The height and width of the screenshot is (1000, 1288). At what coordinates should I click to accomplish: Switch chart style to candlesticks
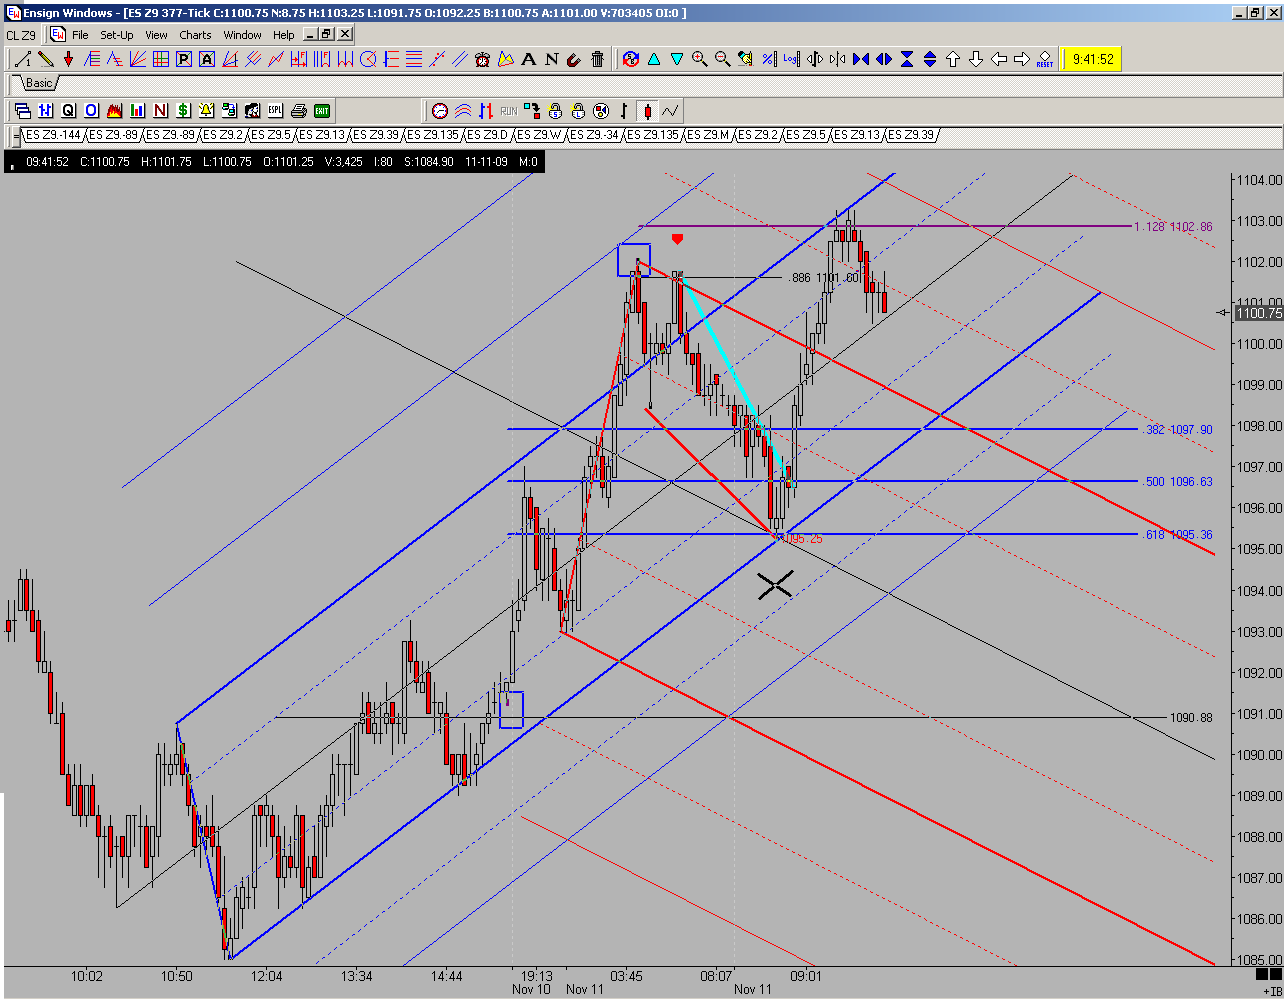[x=647, y=110]
